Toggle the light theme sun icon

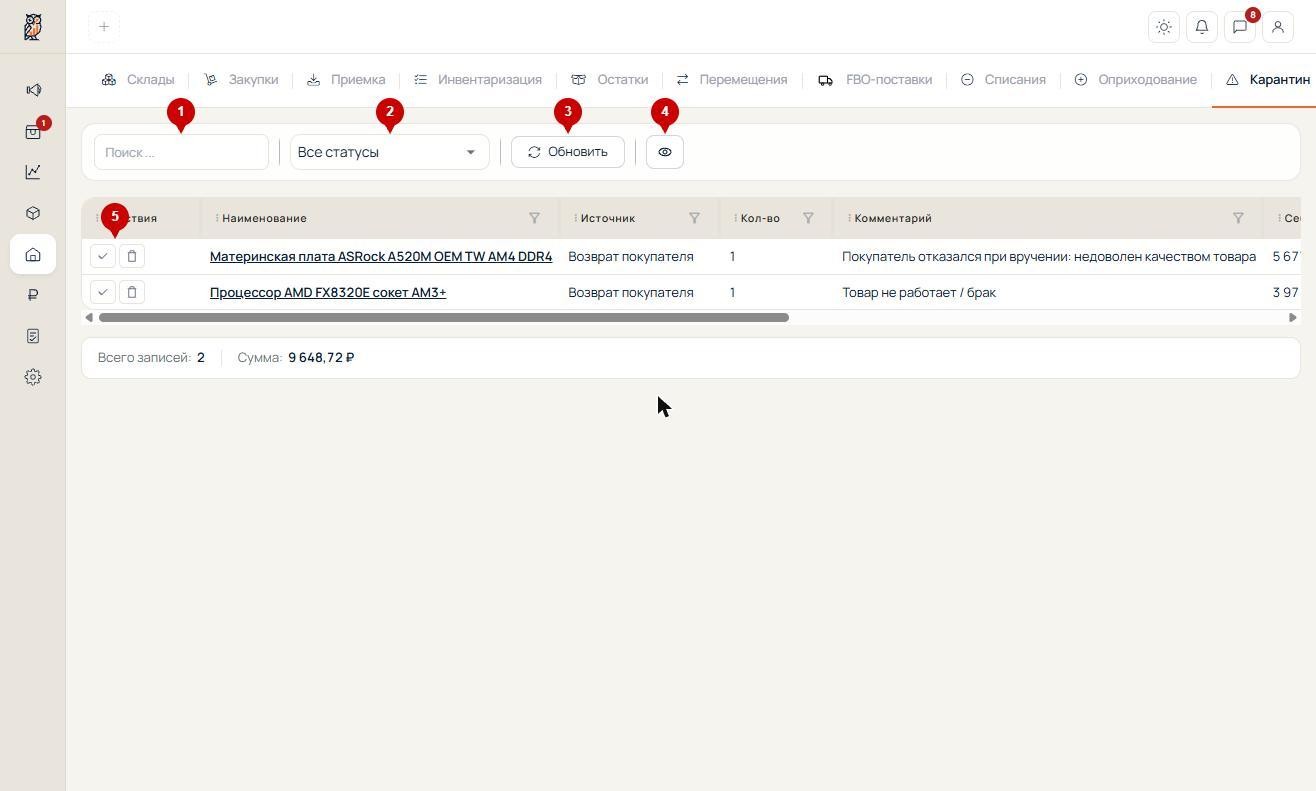click(1164, 27)
